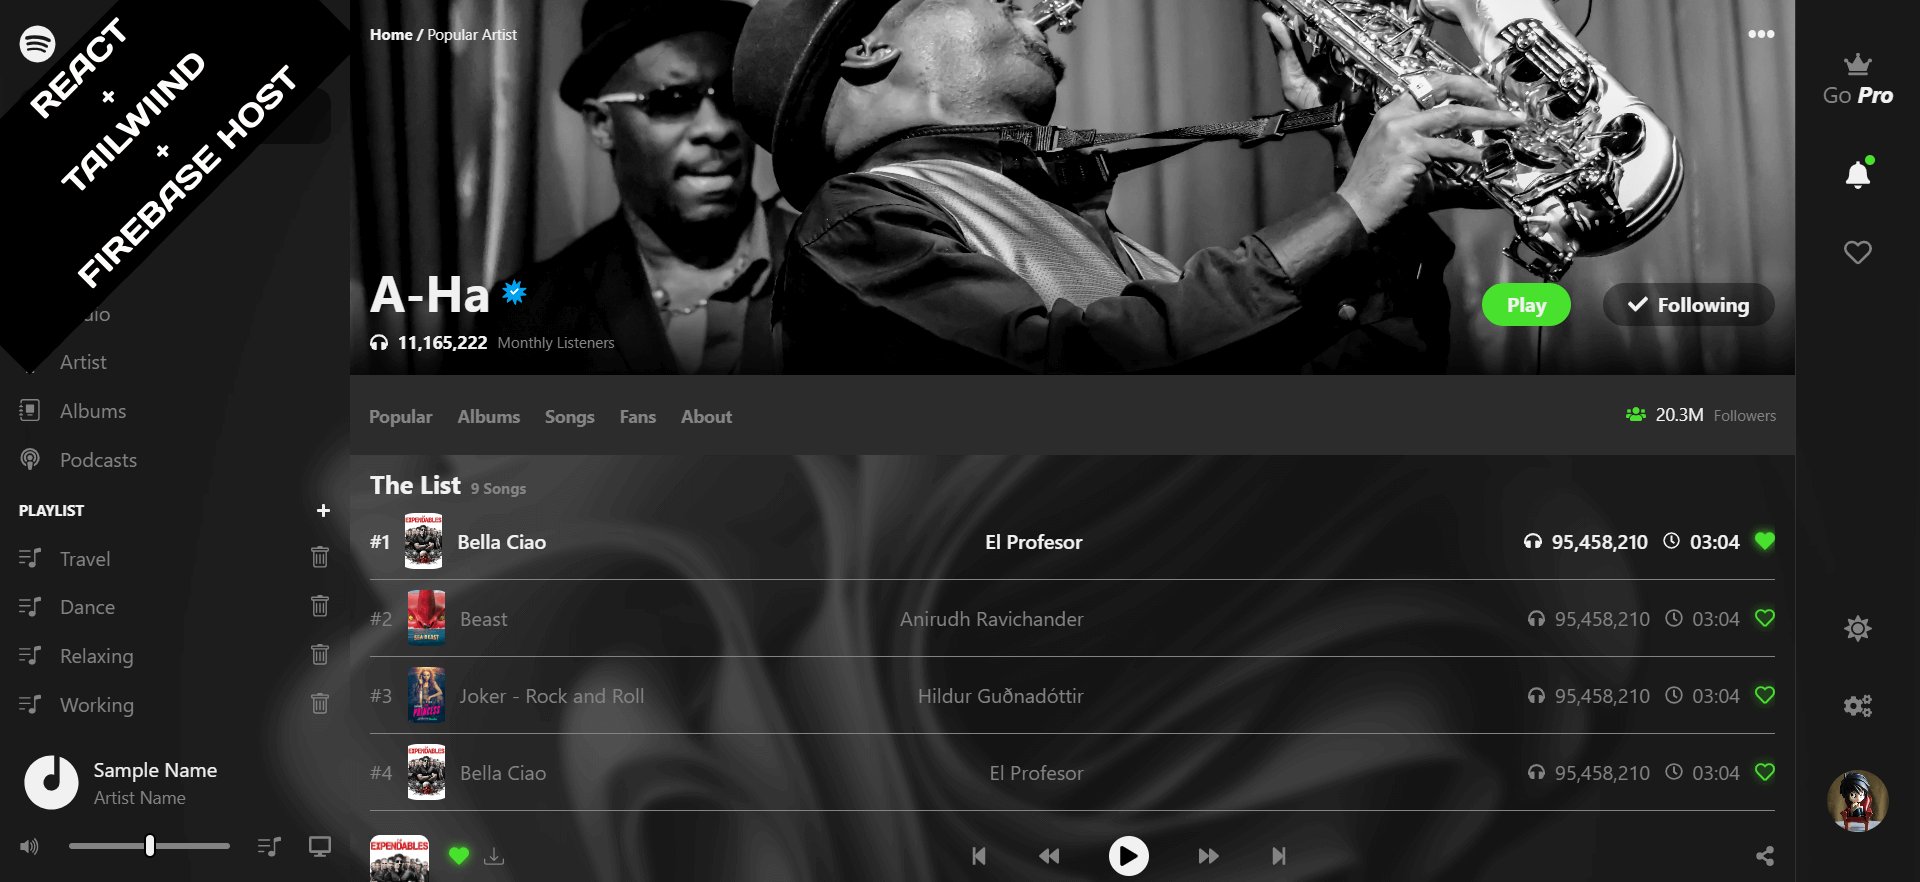The image size is (1920, 882).
Task: Click artist Hildur Guðnadóttir
Action: [x=1000, y=696]
